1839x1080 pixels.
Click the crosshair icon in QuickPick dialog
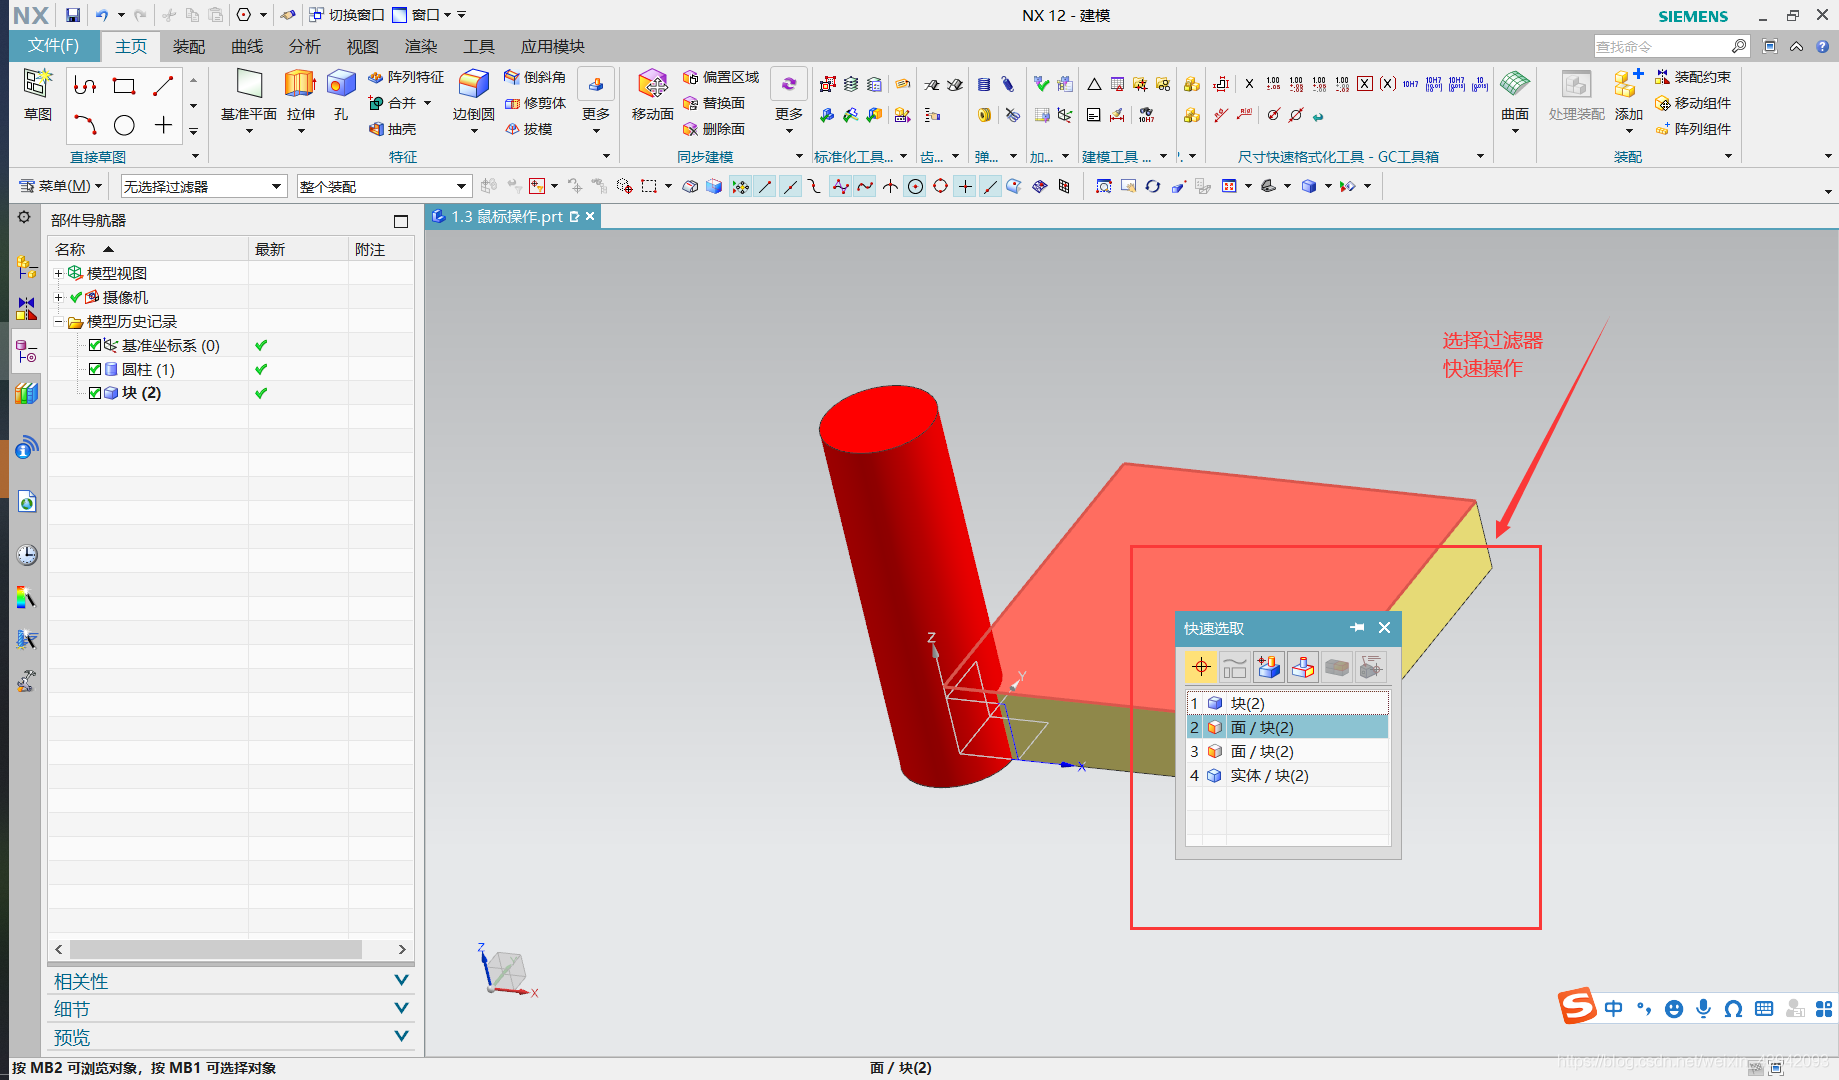(1201, 666)
